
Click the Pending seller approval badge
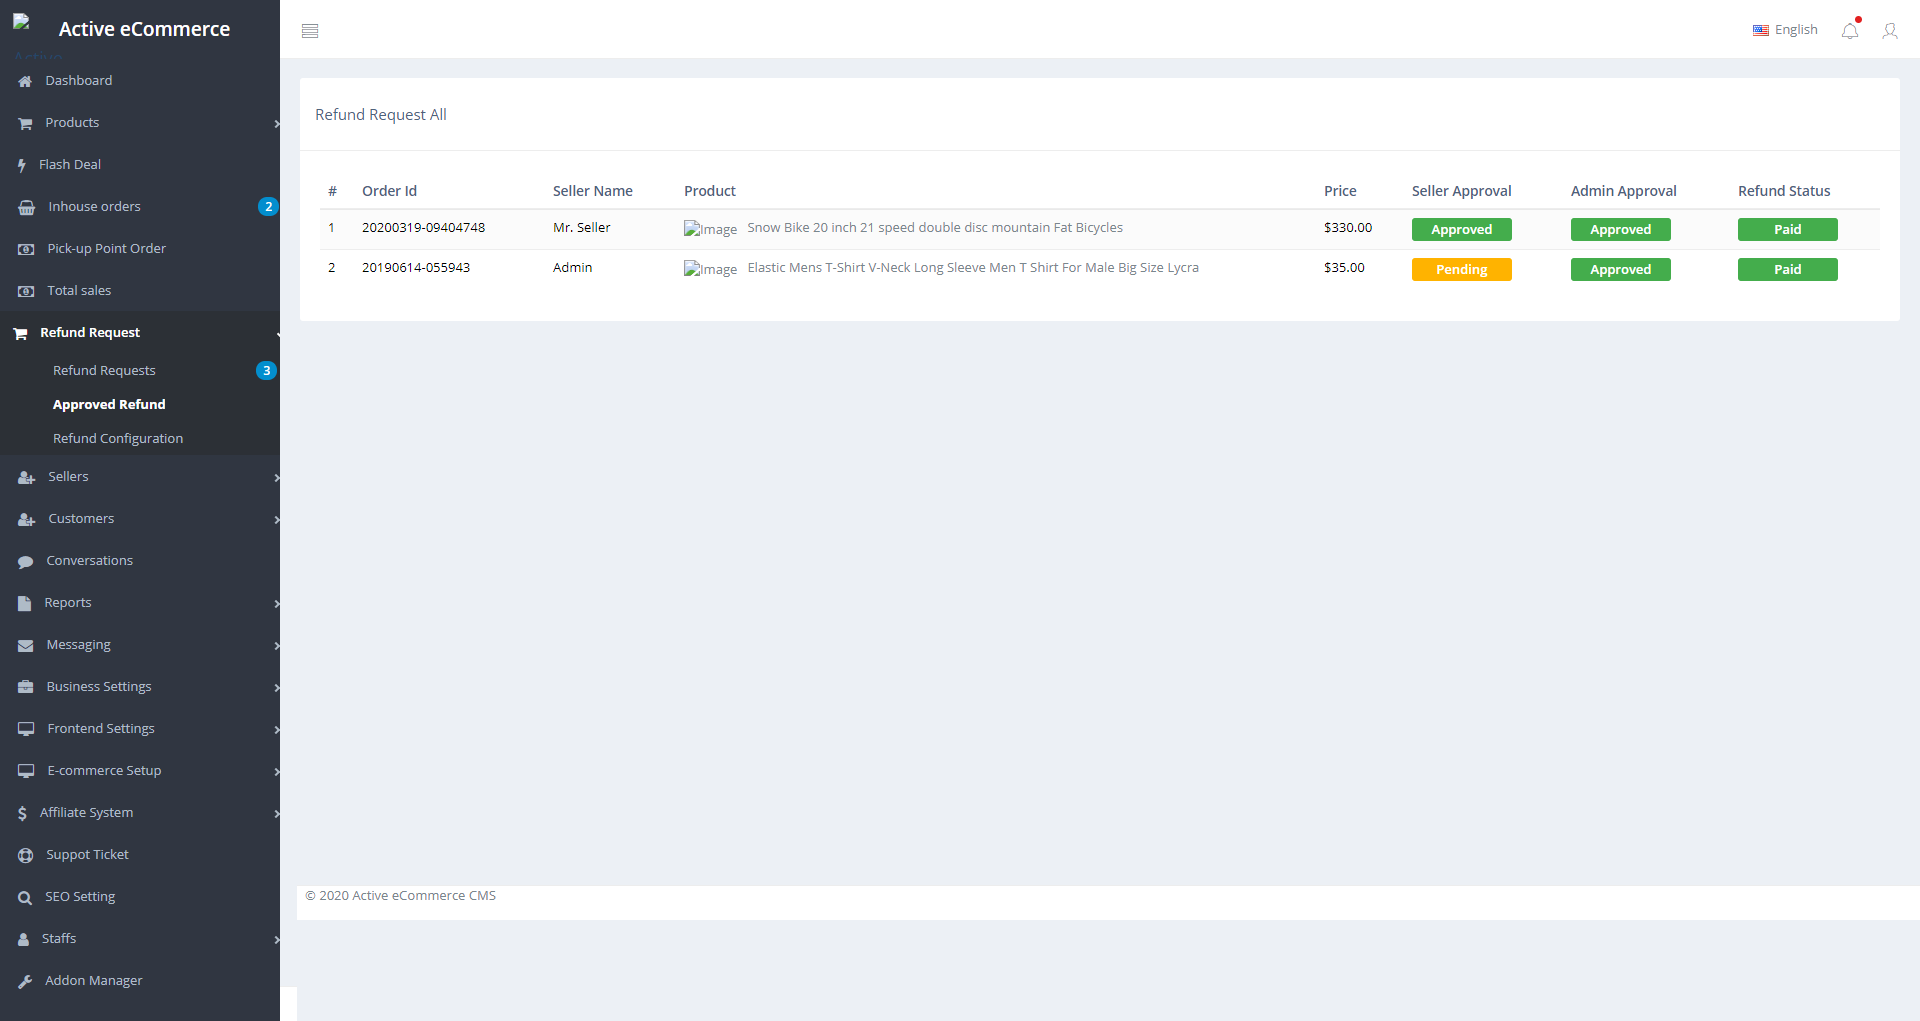point(1461,270)
